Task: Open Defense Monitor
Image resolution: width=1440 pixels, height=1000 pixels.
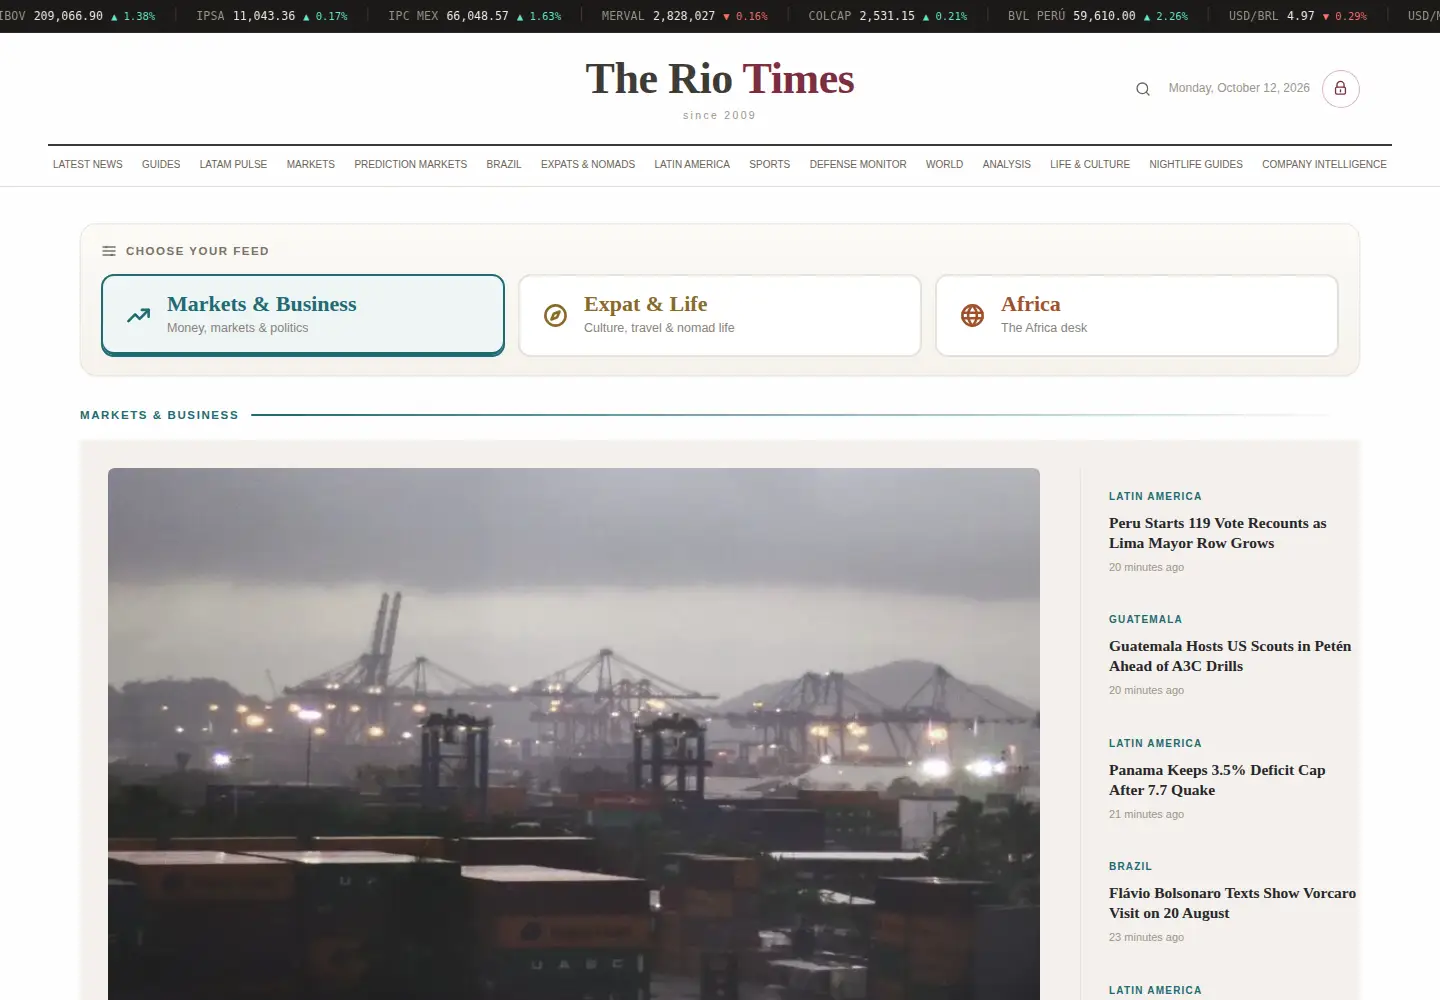Action: 858,164
